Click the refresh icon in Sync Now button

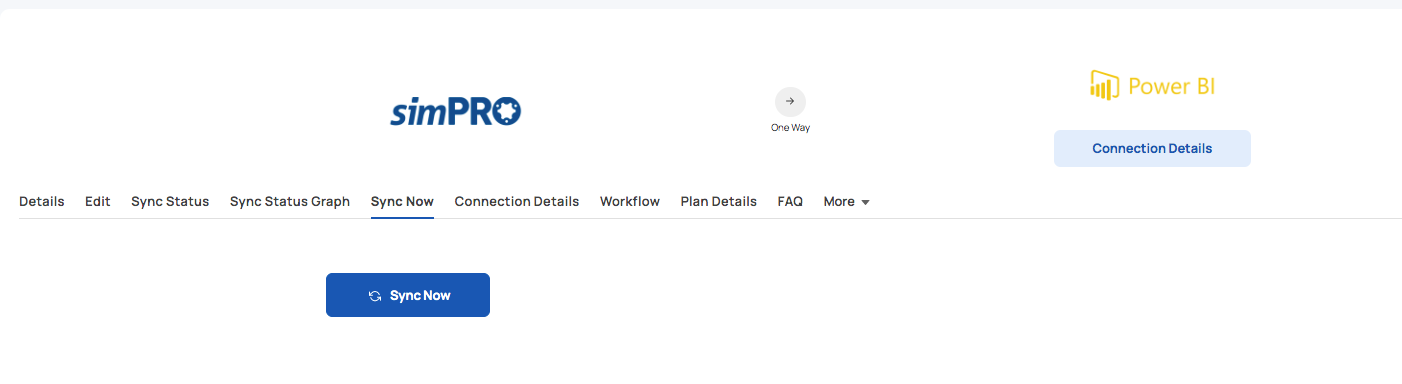tap(375, 296)
